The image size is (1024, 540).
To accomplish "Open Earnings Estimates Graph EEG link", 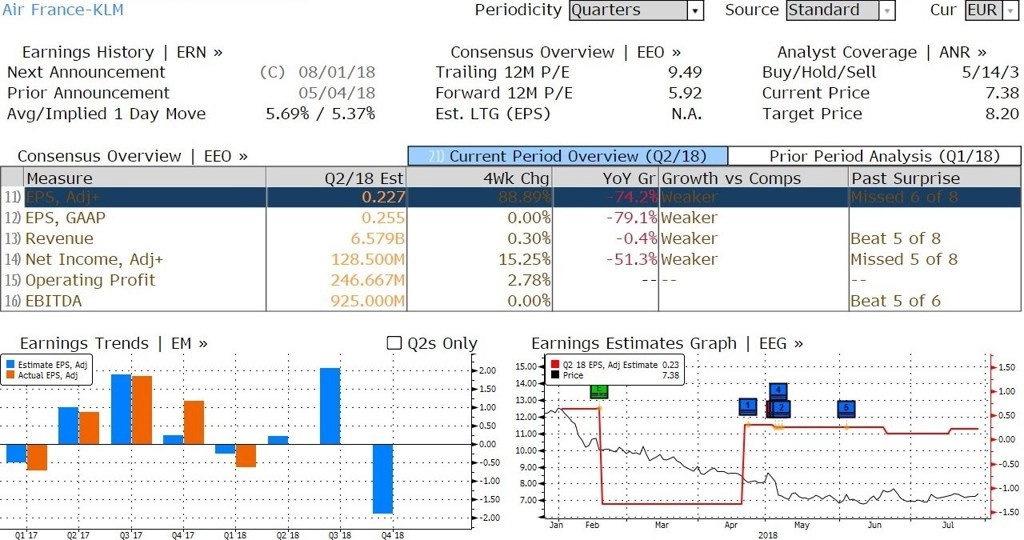I will pos(667,343).
